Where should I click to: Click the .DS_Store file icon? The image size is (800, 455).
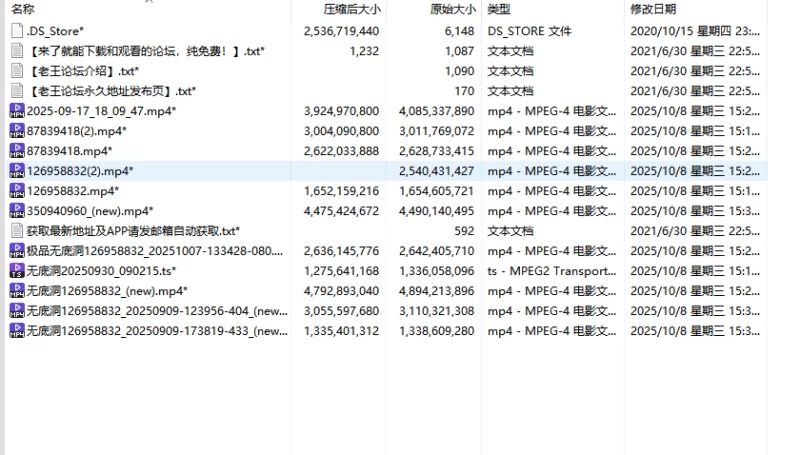click(x=16, y=31)
